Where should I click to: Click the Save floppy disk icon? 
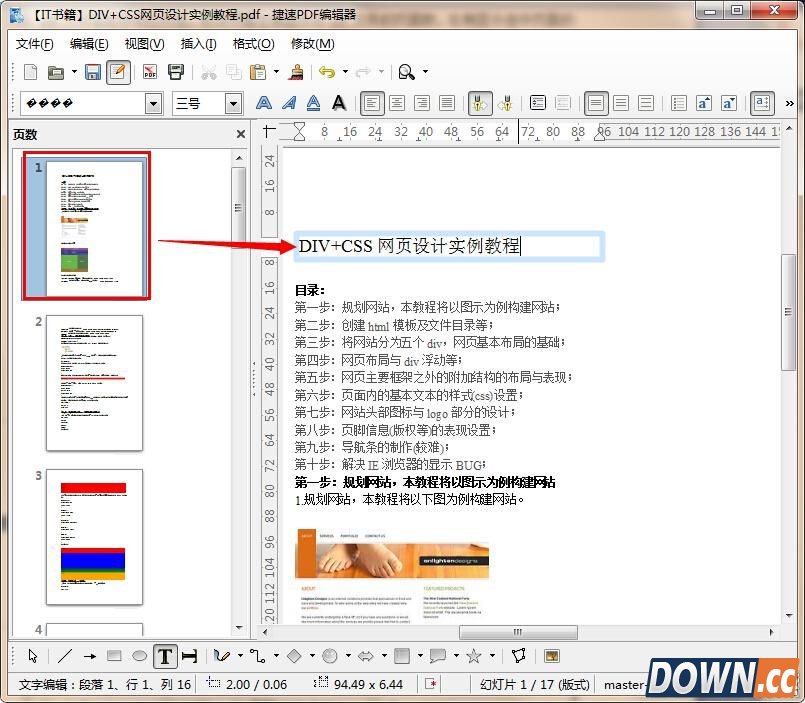tap(93, 72)
